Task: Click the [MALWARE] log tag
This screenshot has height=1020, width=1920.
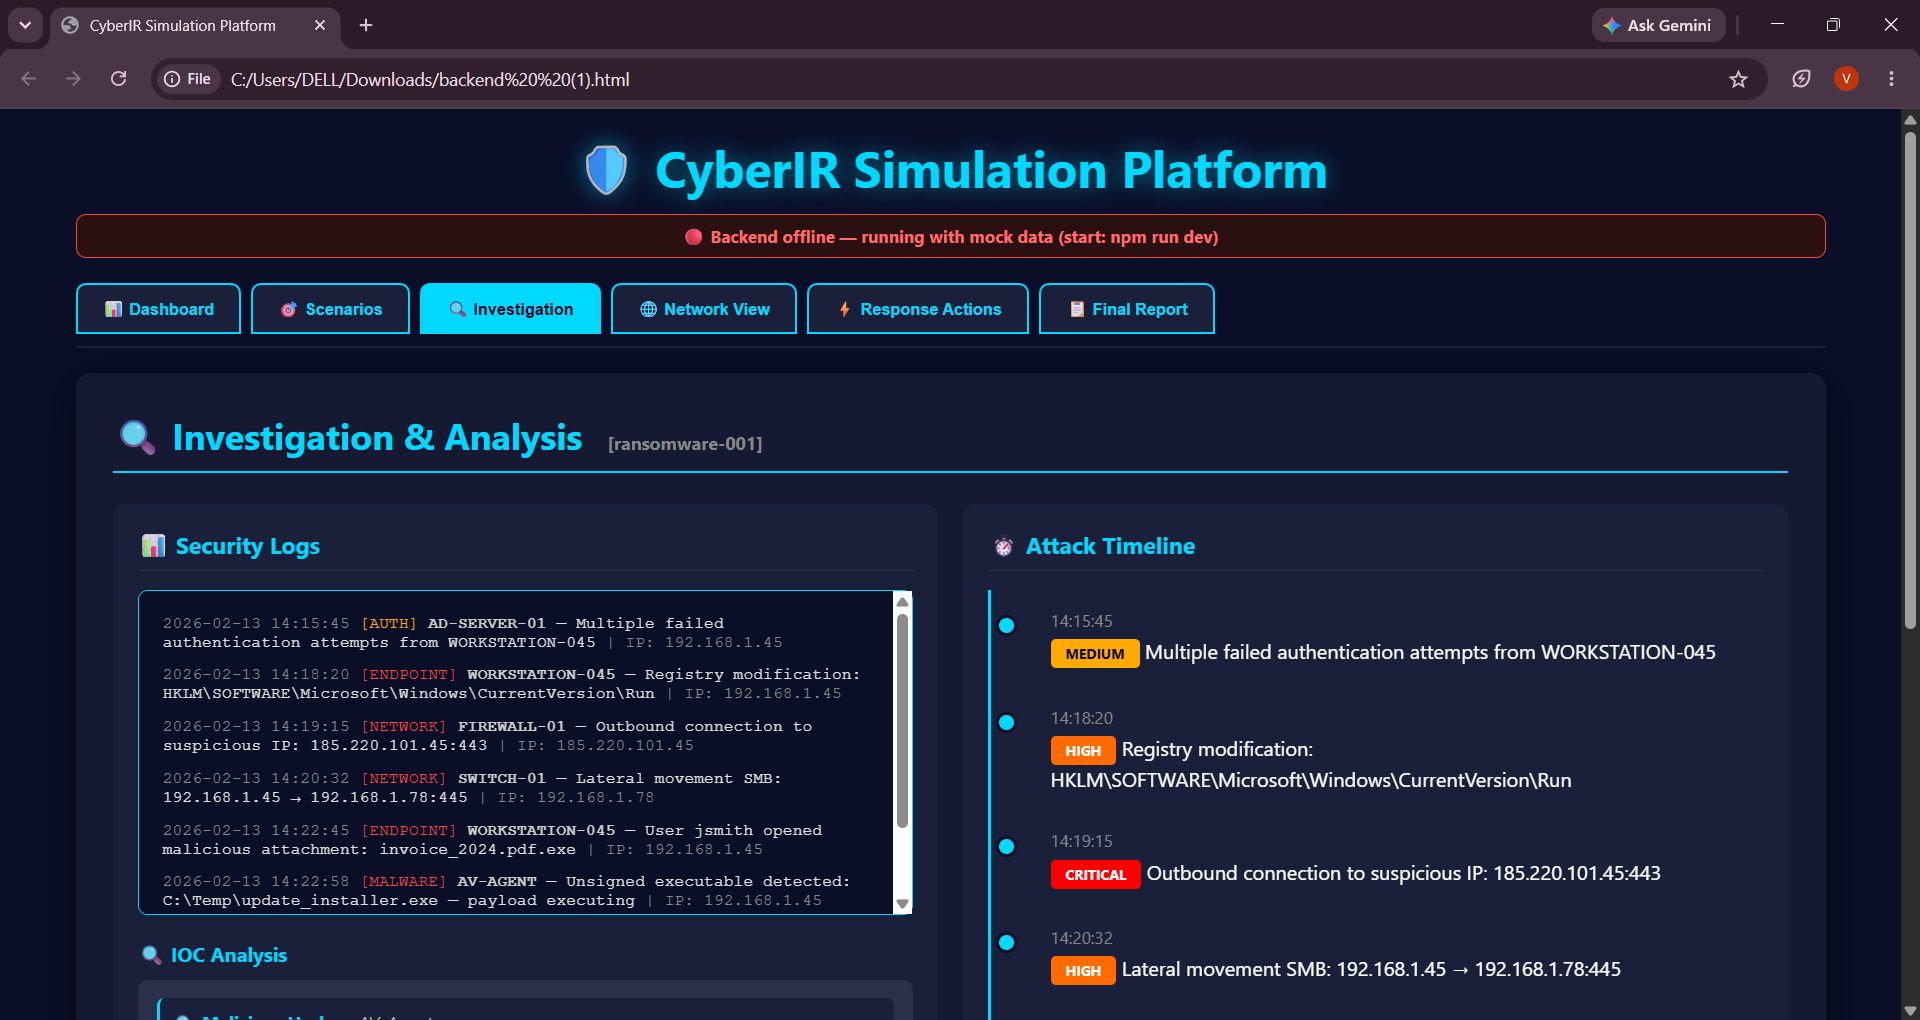Action: 404,881
